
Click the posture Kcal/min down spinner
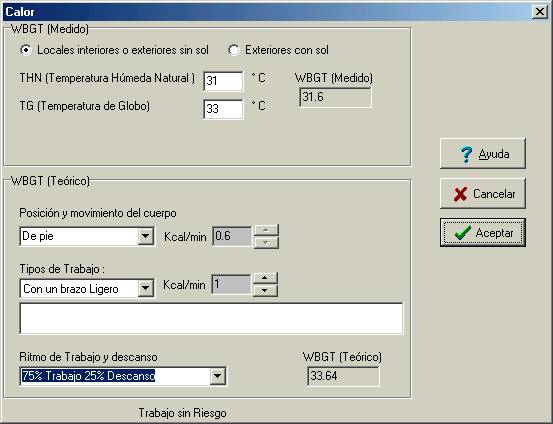click(266, 243)
